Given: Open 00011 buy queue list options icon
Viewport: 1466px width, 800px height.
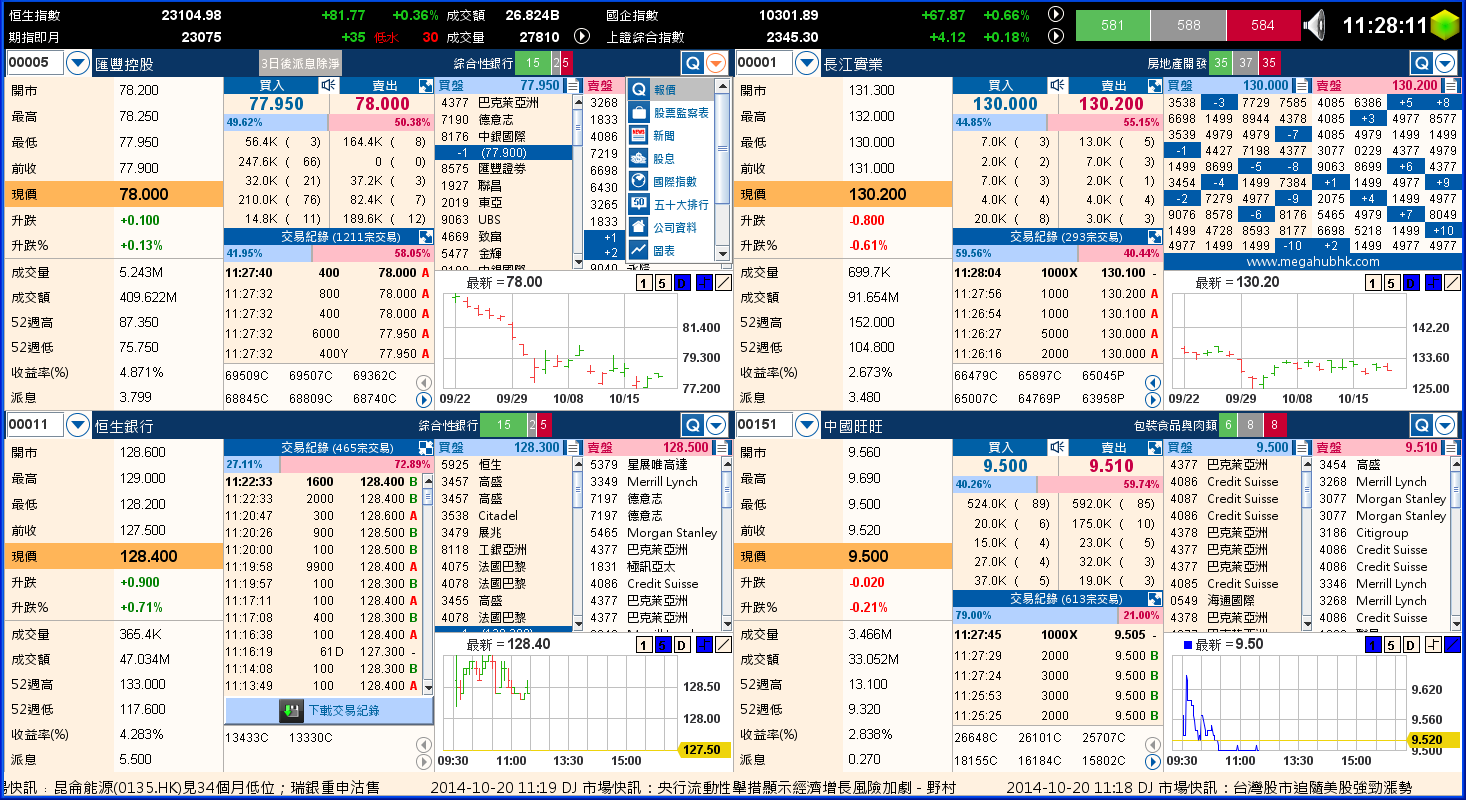Looking at the screenshot, I should [573, 447].
